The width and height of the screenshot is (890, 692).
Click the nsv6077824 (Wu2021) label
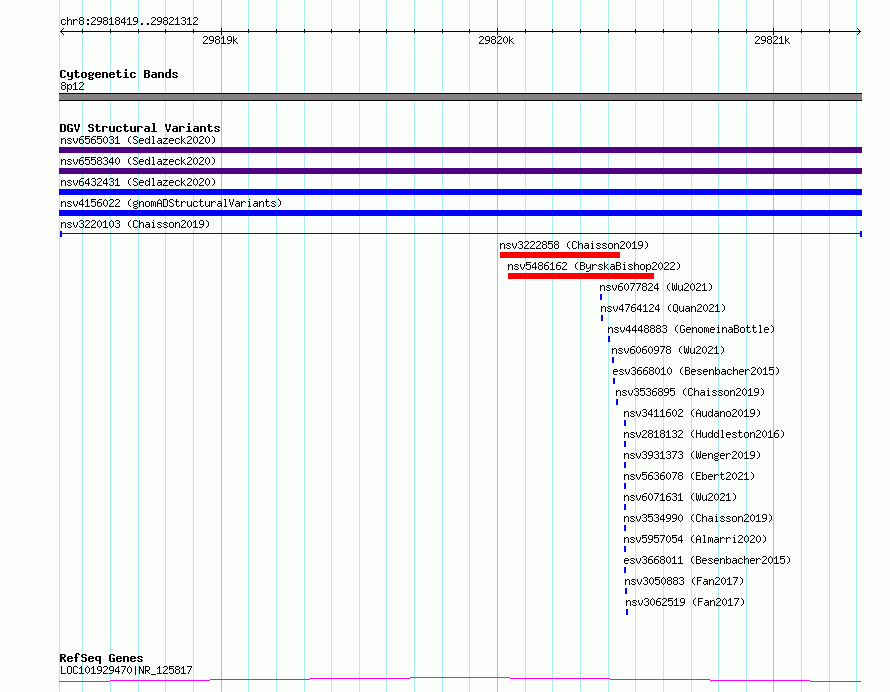[x=656, y=287]
